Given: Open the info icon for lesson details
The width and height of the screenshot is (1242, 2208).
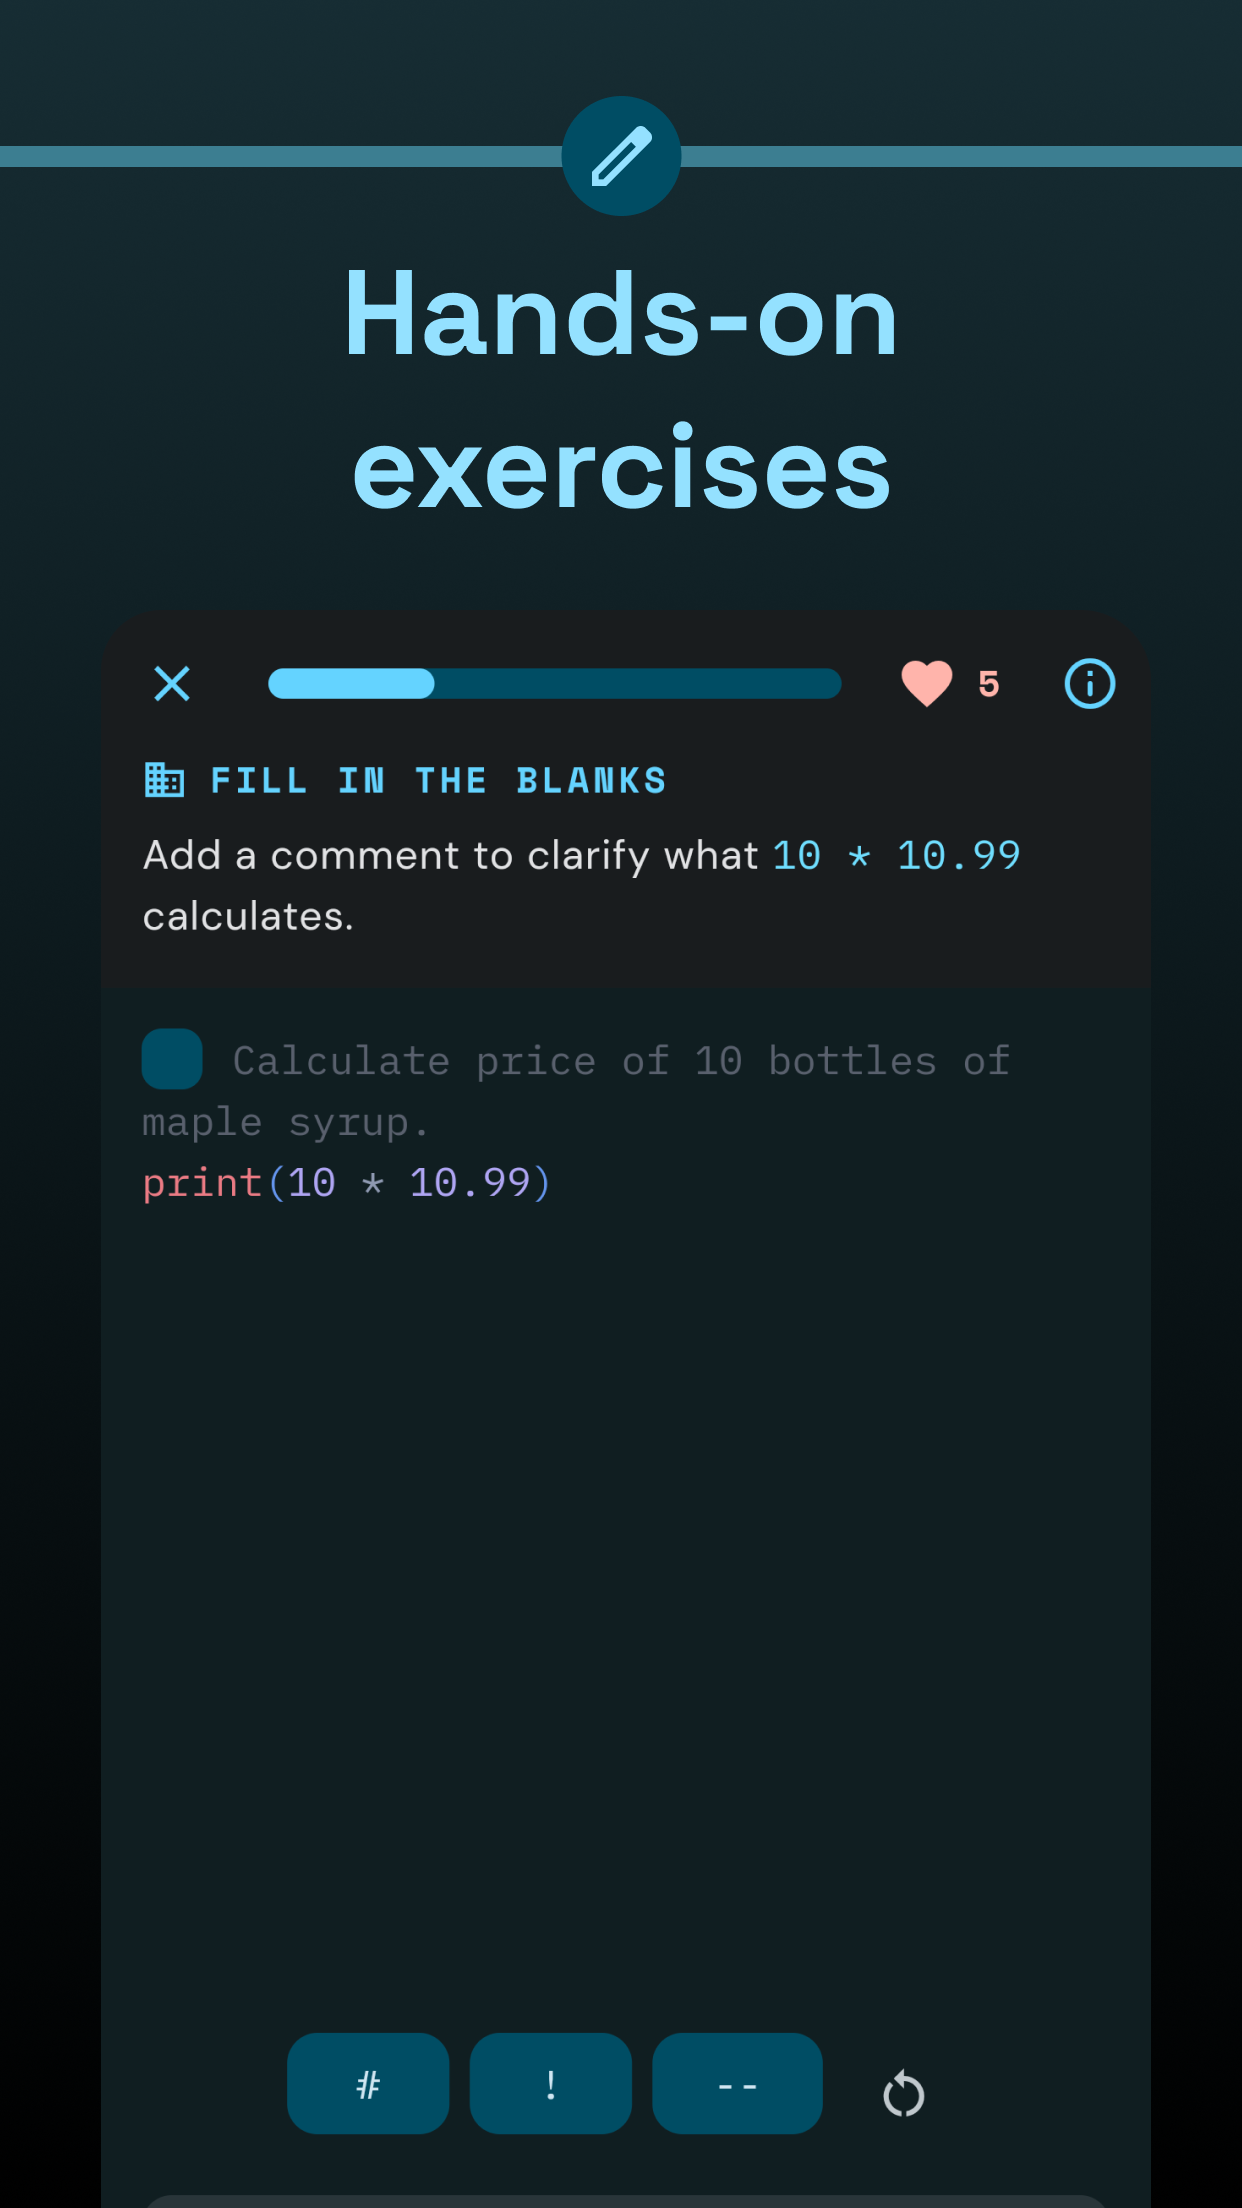Looking at the screenshot, I should pos(1089,684).
